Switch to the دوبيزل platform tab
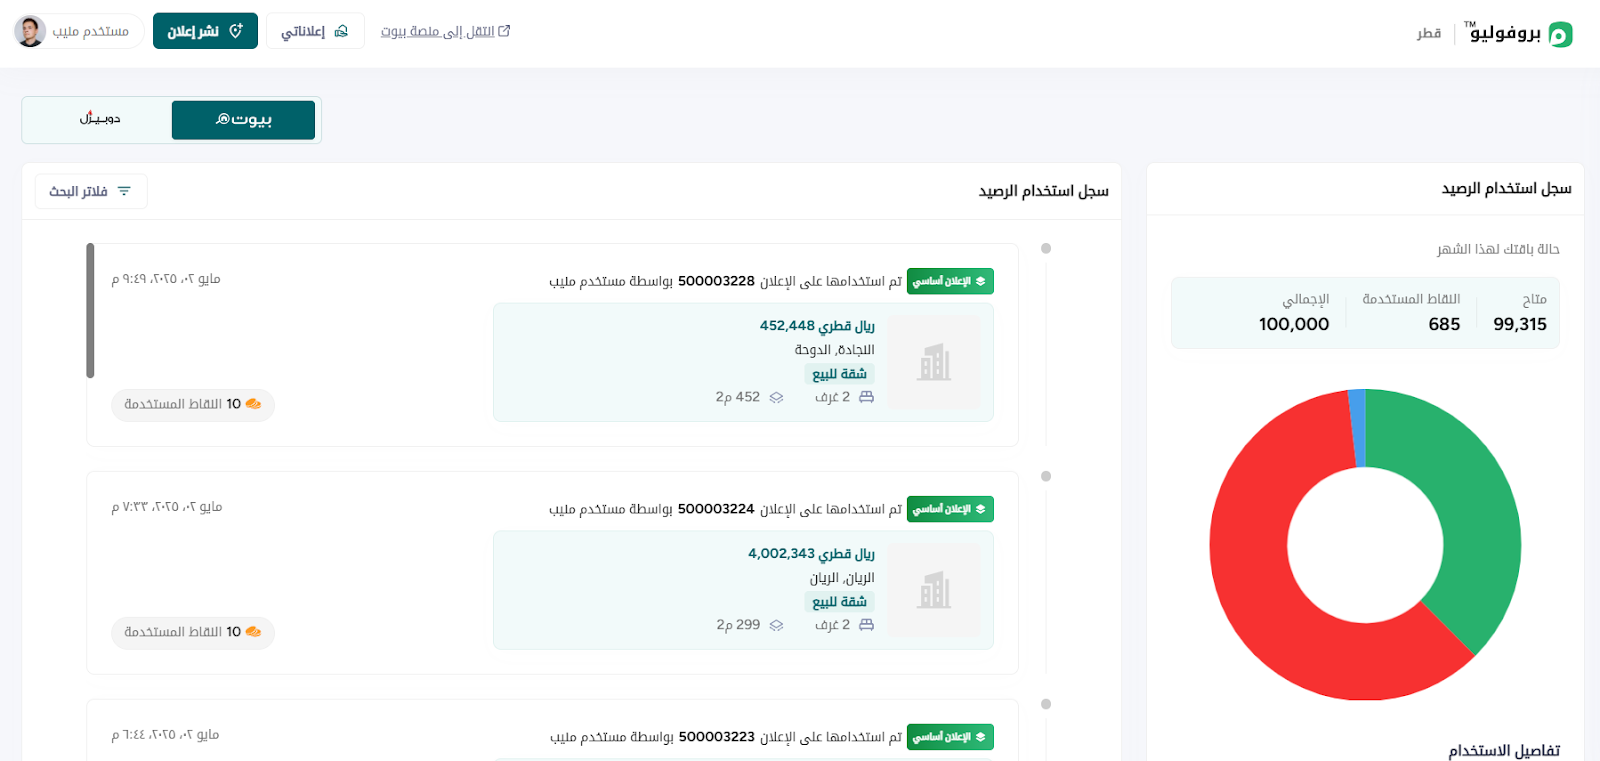Viewport: 1600px width, 761px height. tap(99, 120)
